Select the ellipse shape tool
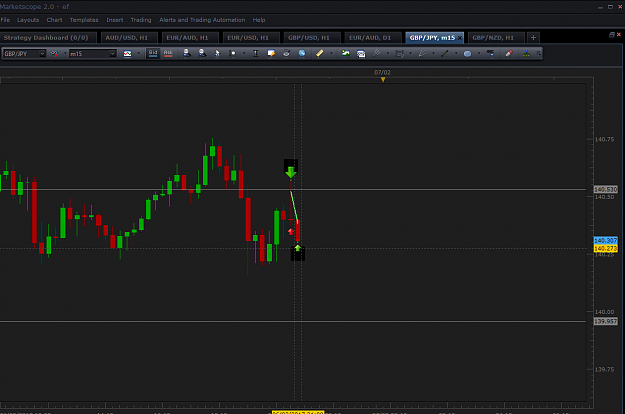Viewport: 625px width, 414px height. click(x=468, y=53)
